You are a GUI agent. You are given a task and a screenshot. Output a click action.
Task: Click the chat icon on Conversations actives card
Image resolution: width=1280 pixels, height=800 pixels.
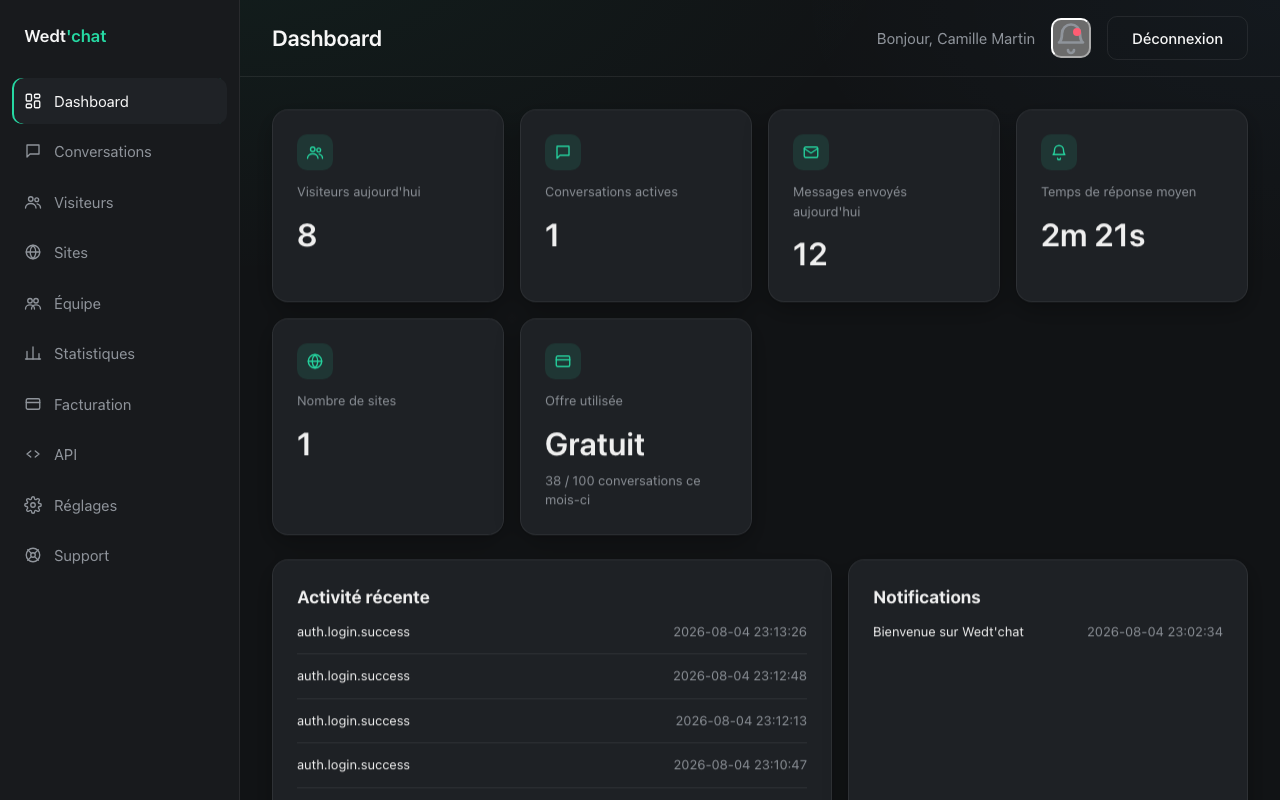click(563, 152)
